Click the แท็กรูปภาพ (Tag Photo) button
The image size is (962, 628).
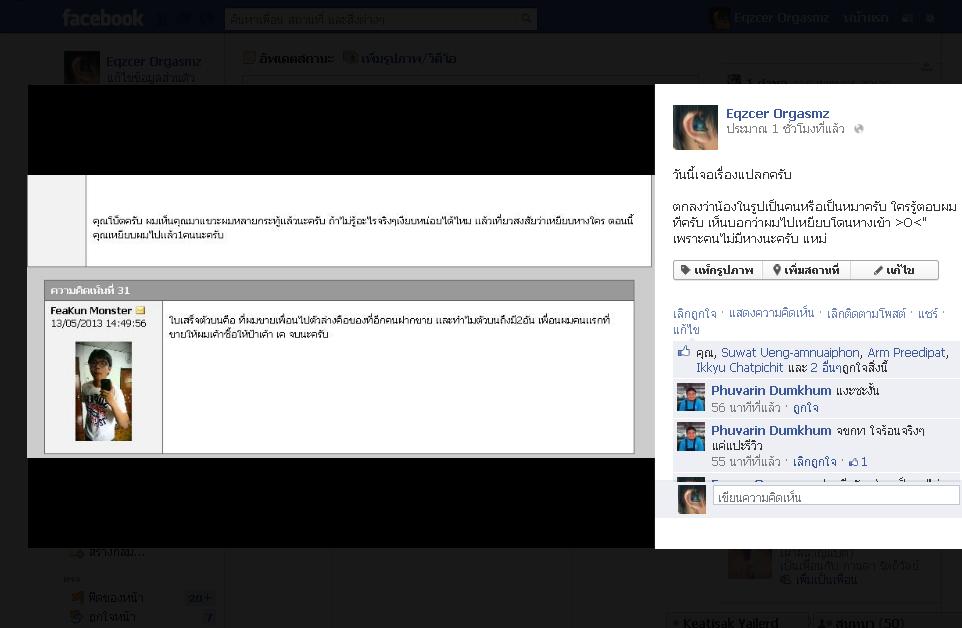point(718,270)
